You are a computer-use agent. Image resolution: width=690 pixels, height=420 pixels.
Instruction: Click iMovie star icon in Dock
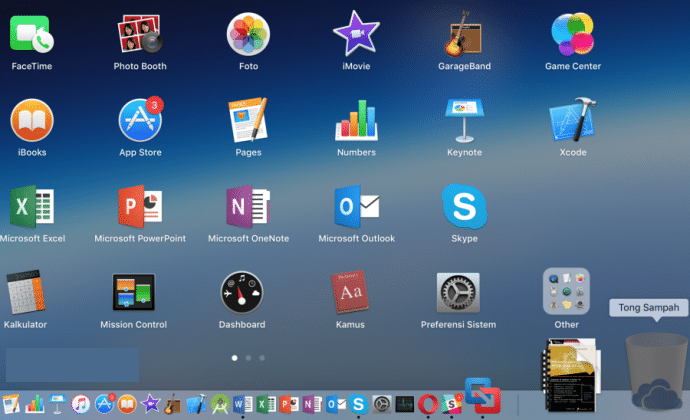pos(150,404)
